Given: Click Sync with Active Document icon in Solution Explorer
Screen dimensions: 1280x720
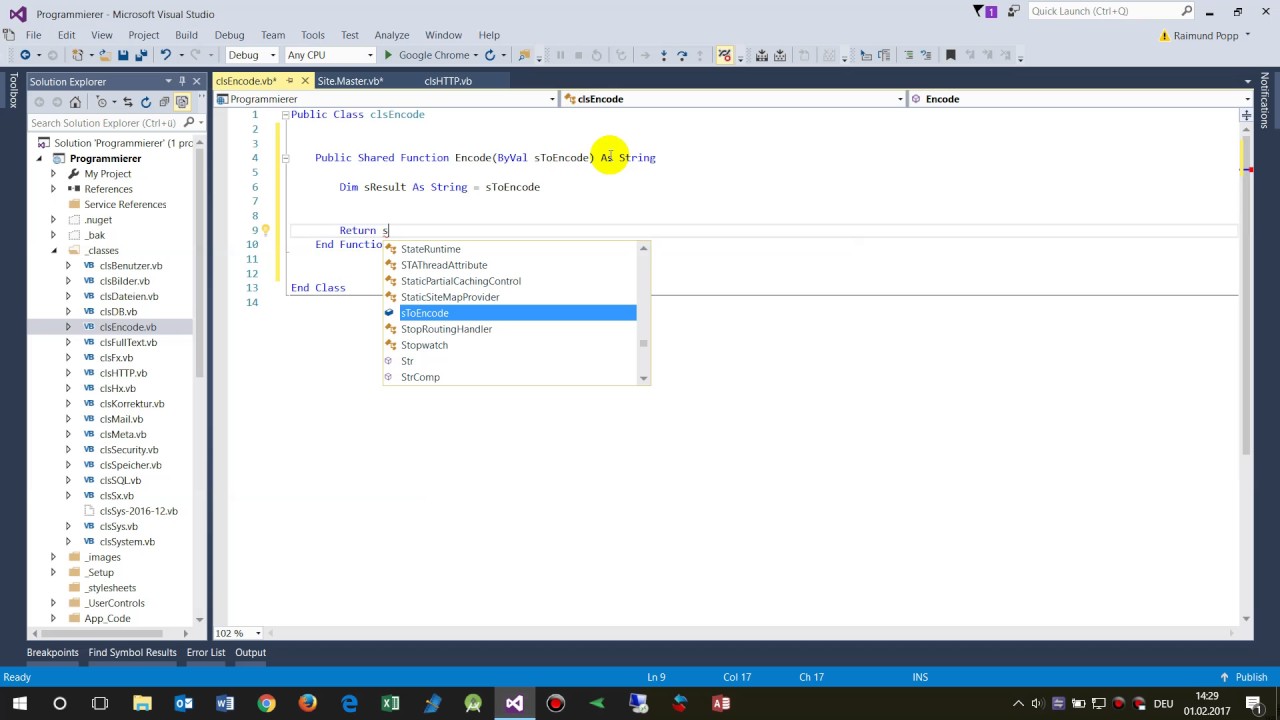Looking at the screenshot, I should tap(128, 102).
